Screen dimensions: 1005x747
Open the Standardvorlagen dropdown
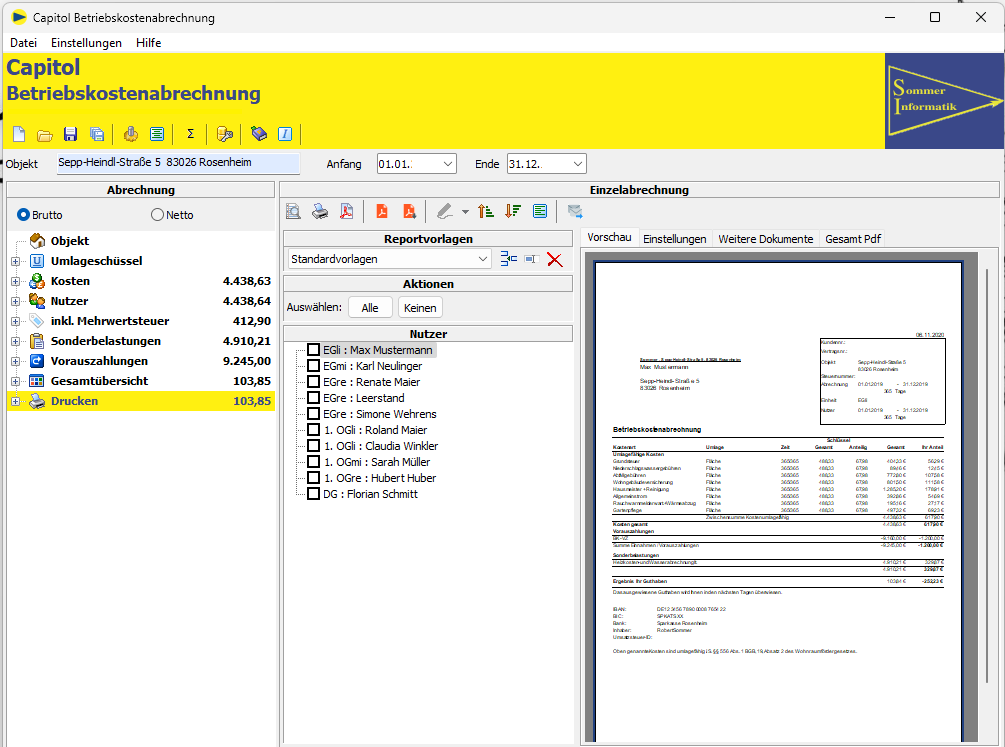[x=483, y=259]
